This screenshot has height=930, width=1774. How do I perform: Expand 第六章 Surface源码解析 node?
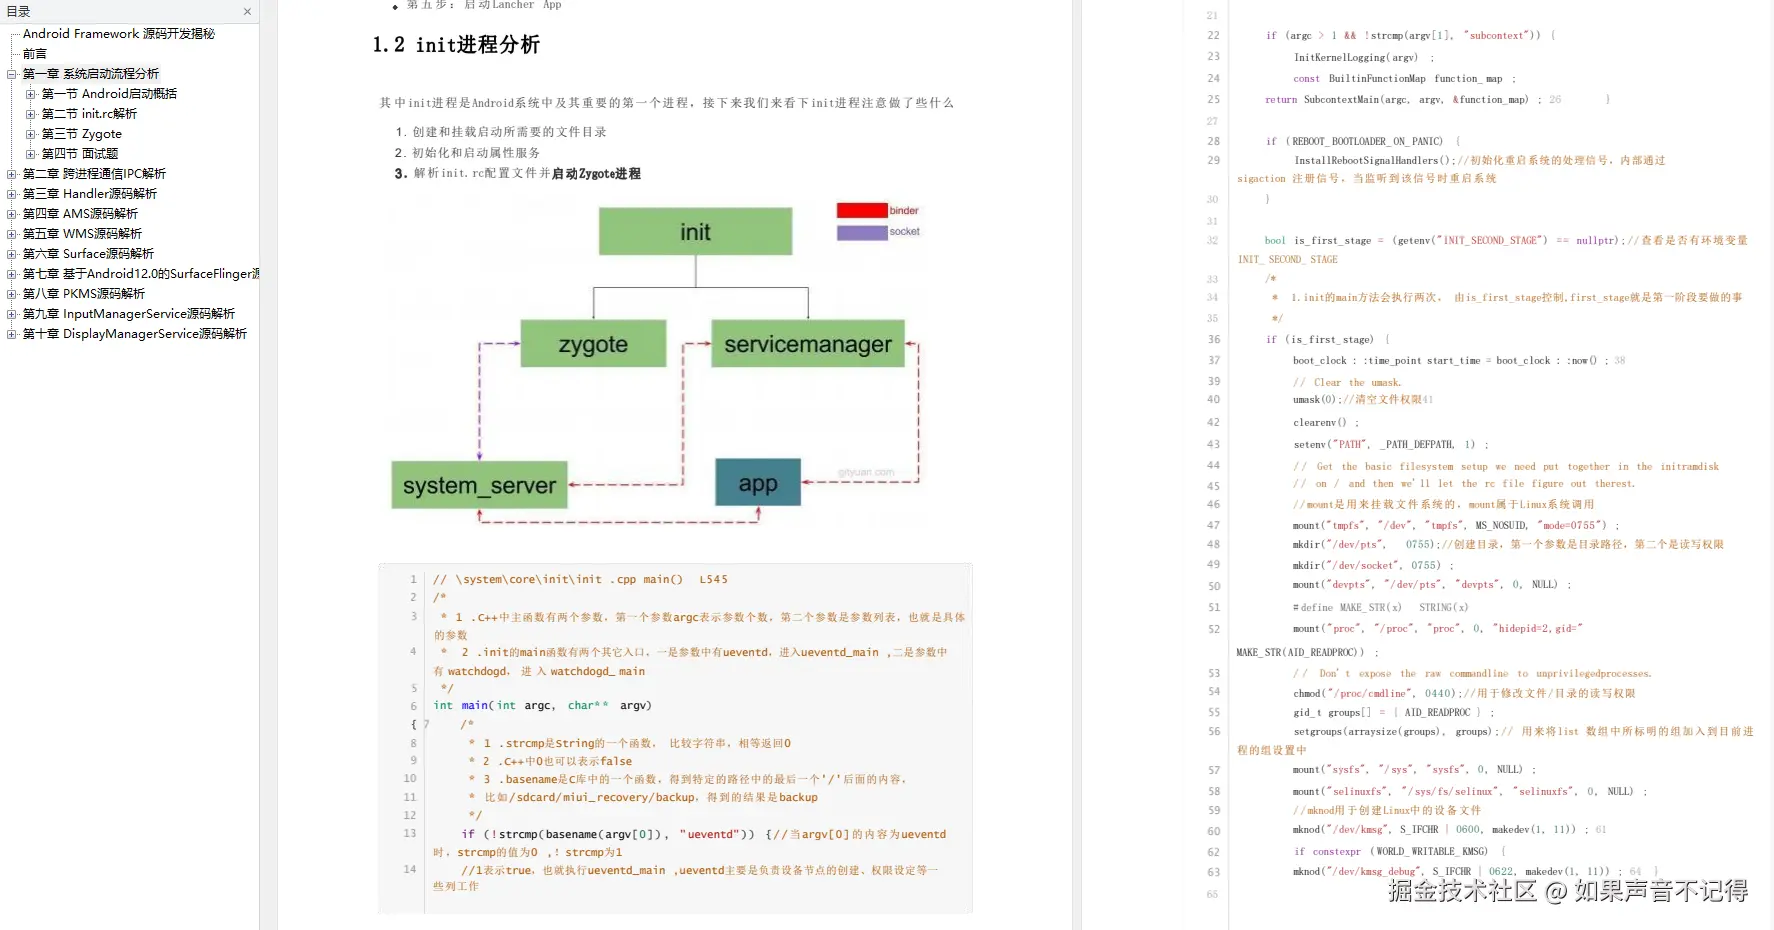click(x=13, y=253)
